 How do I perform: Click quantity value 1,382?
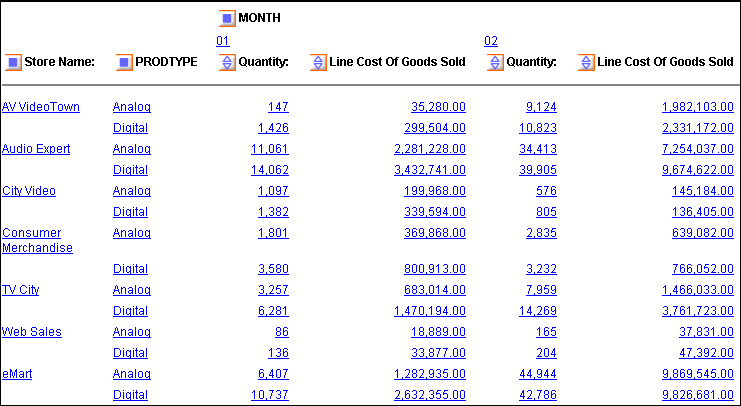pyautogui.click(x=273, y=212)
